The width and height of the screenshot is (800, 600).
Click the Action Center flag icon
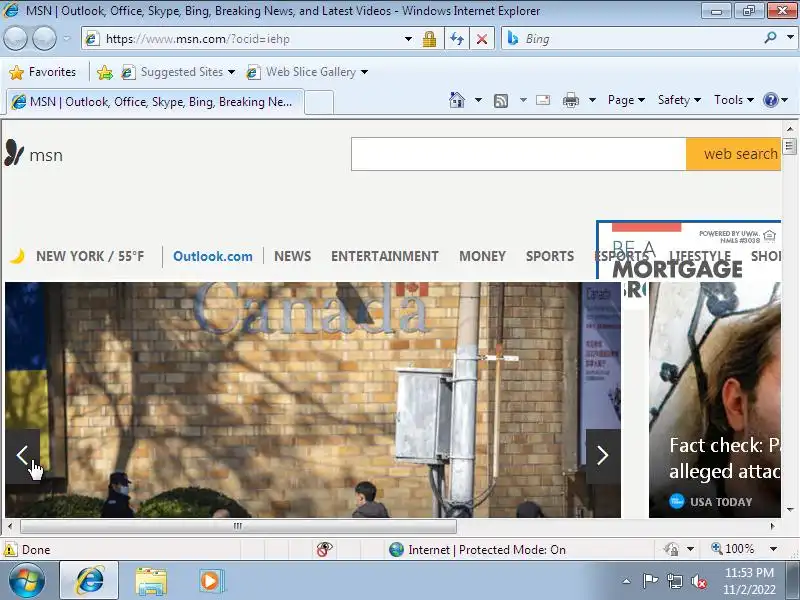(649, 581)
